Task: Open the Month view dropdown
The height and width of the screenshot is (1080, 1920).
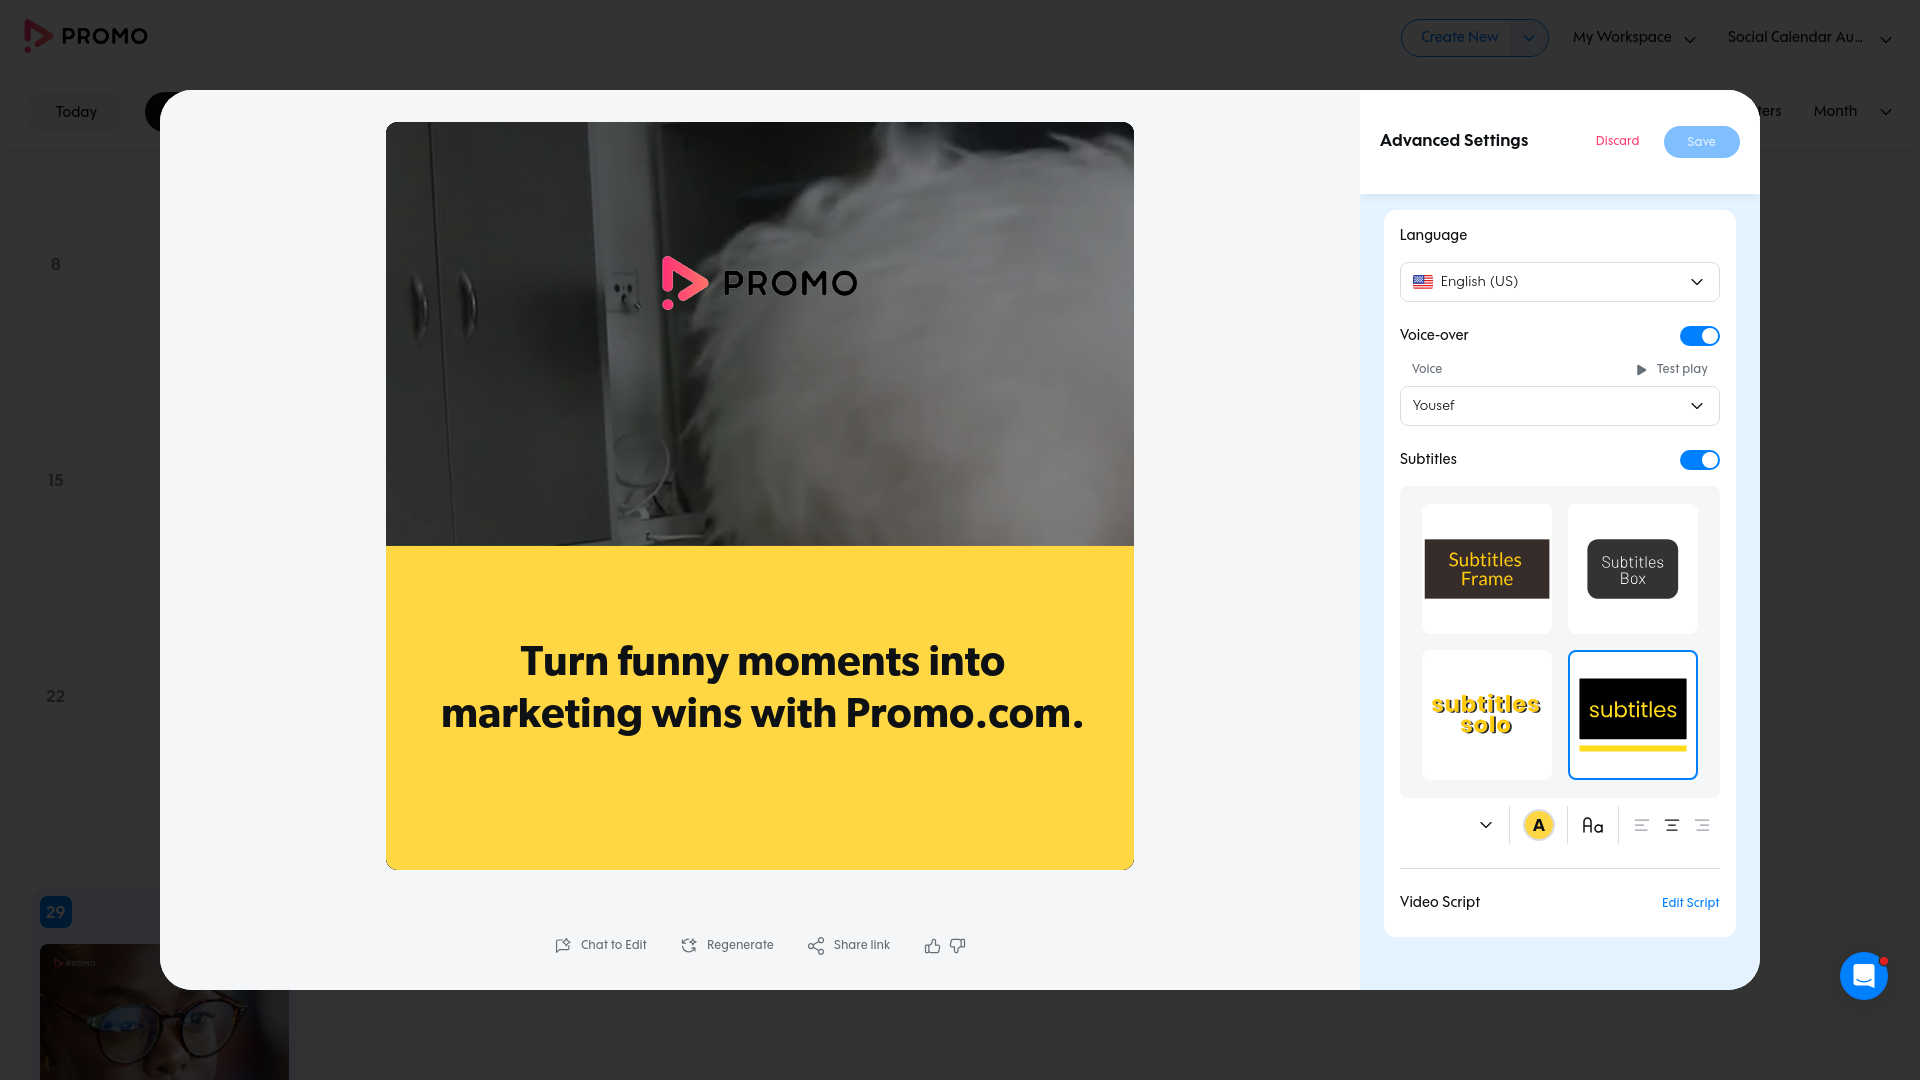Action: click(x=1853, y=111)
